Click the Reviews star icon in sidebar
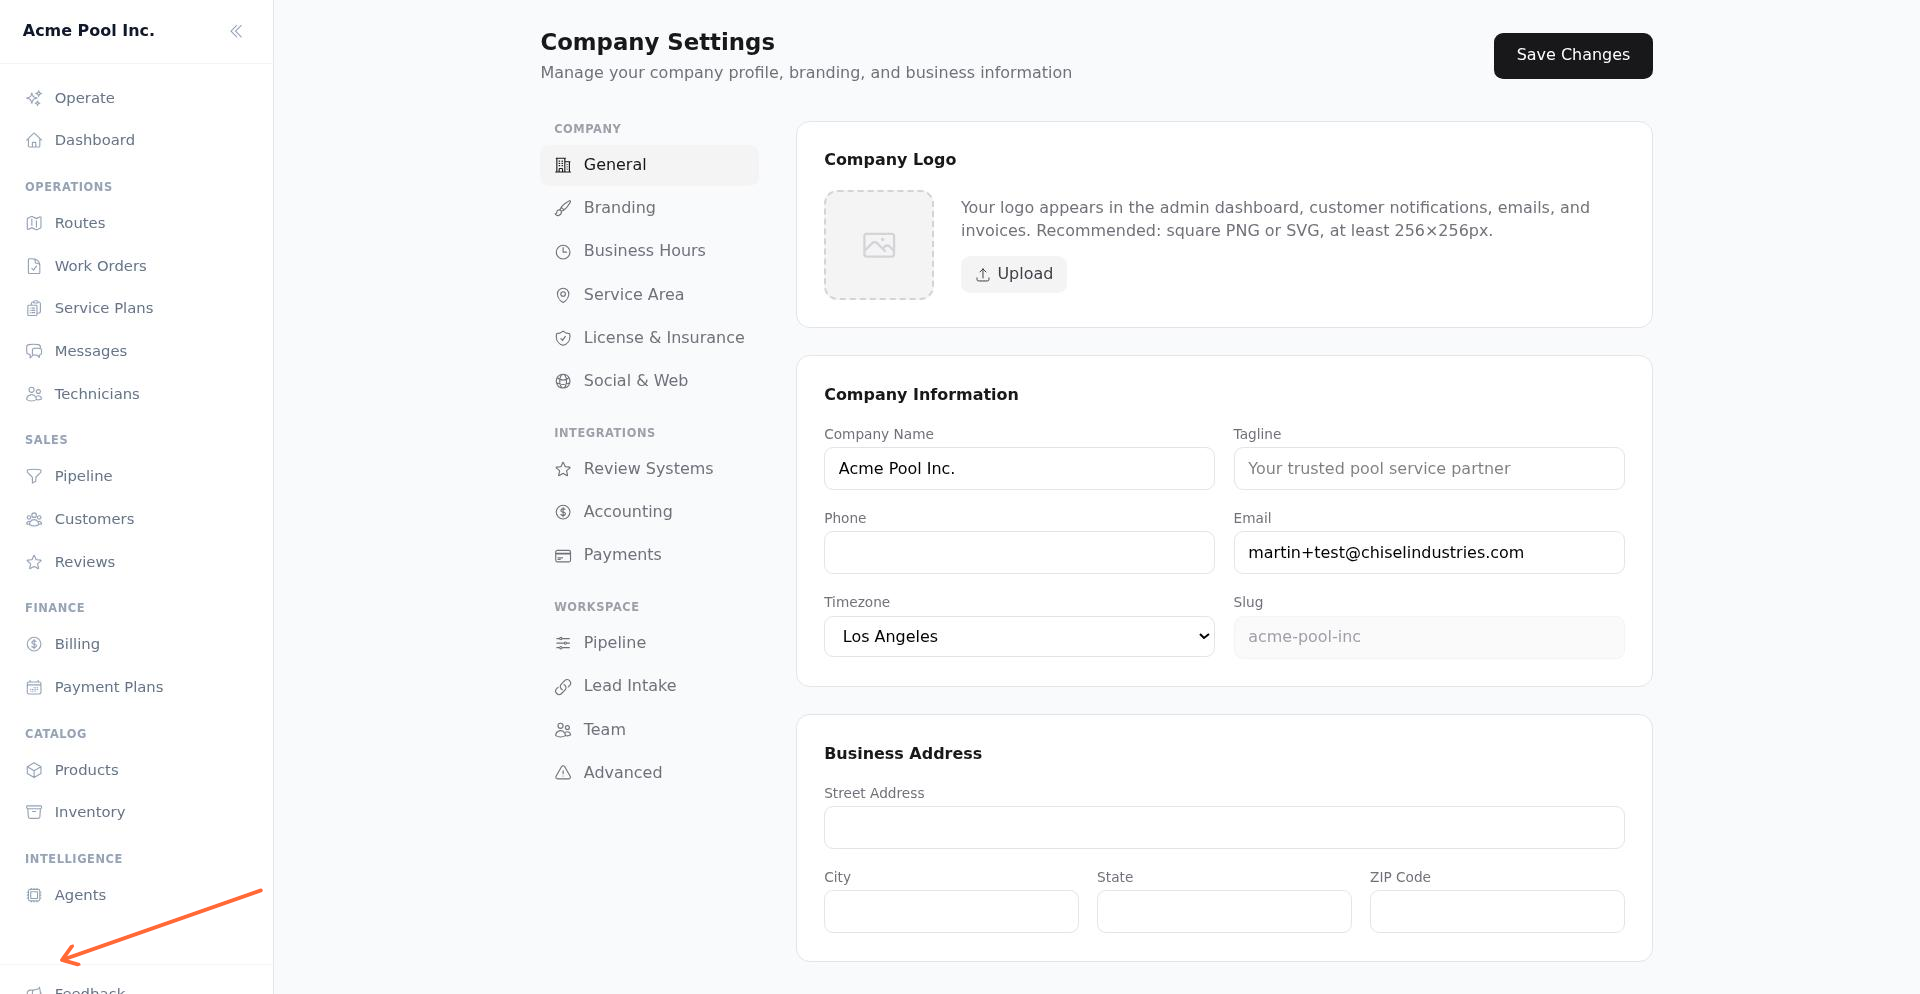The height and width of the screenshot is (994, 1920). 34,562
